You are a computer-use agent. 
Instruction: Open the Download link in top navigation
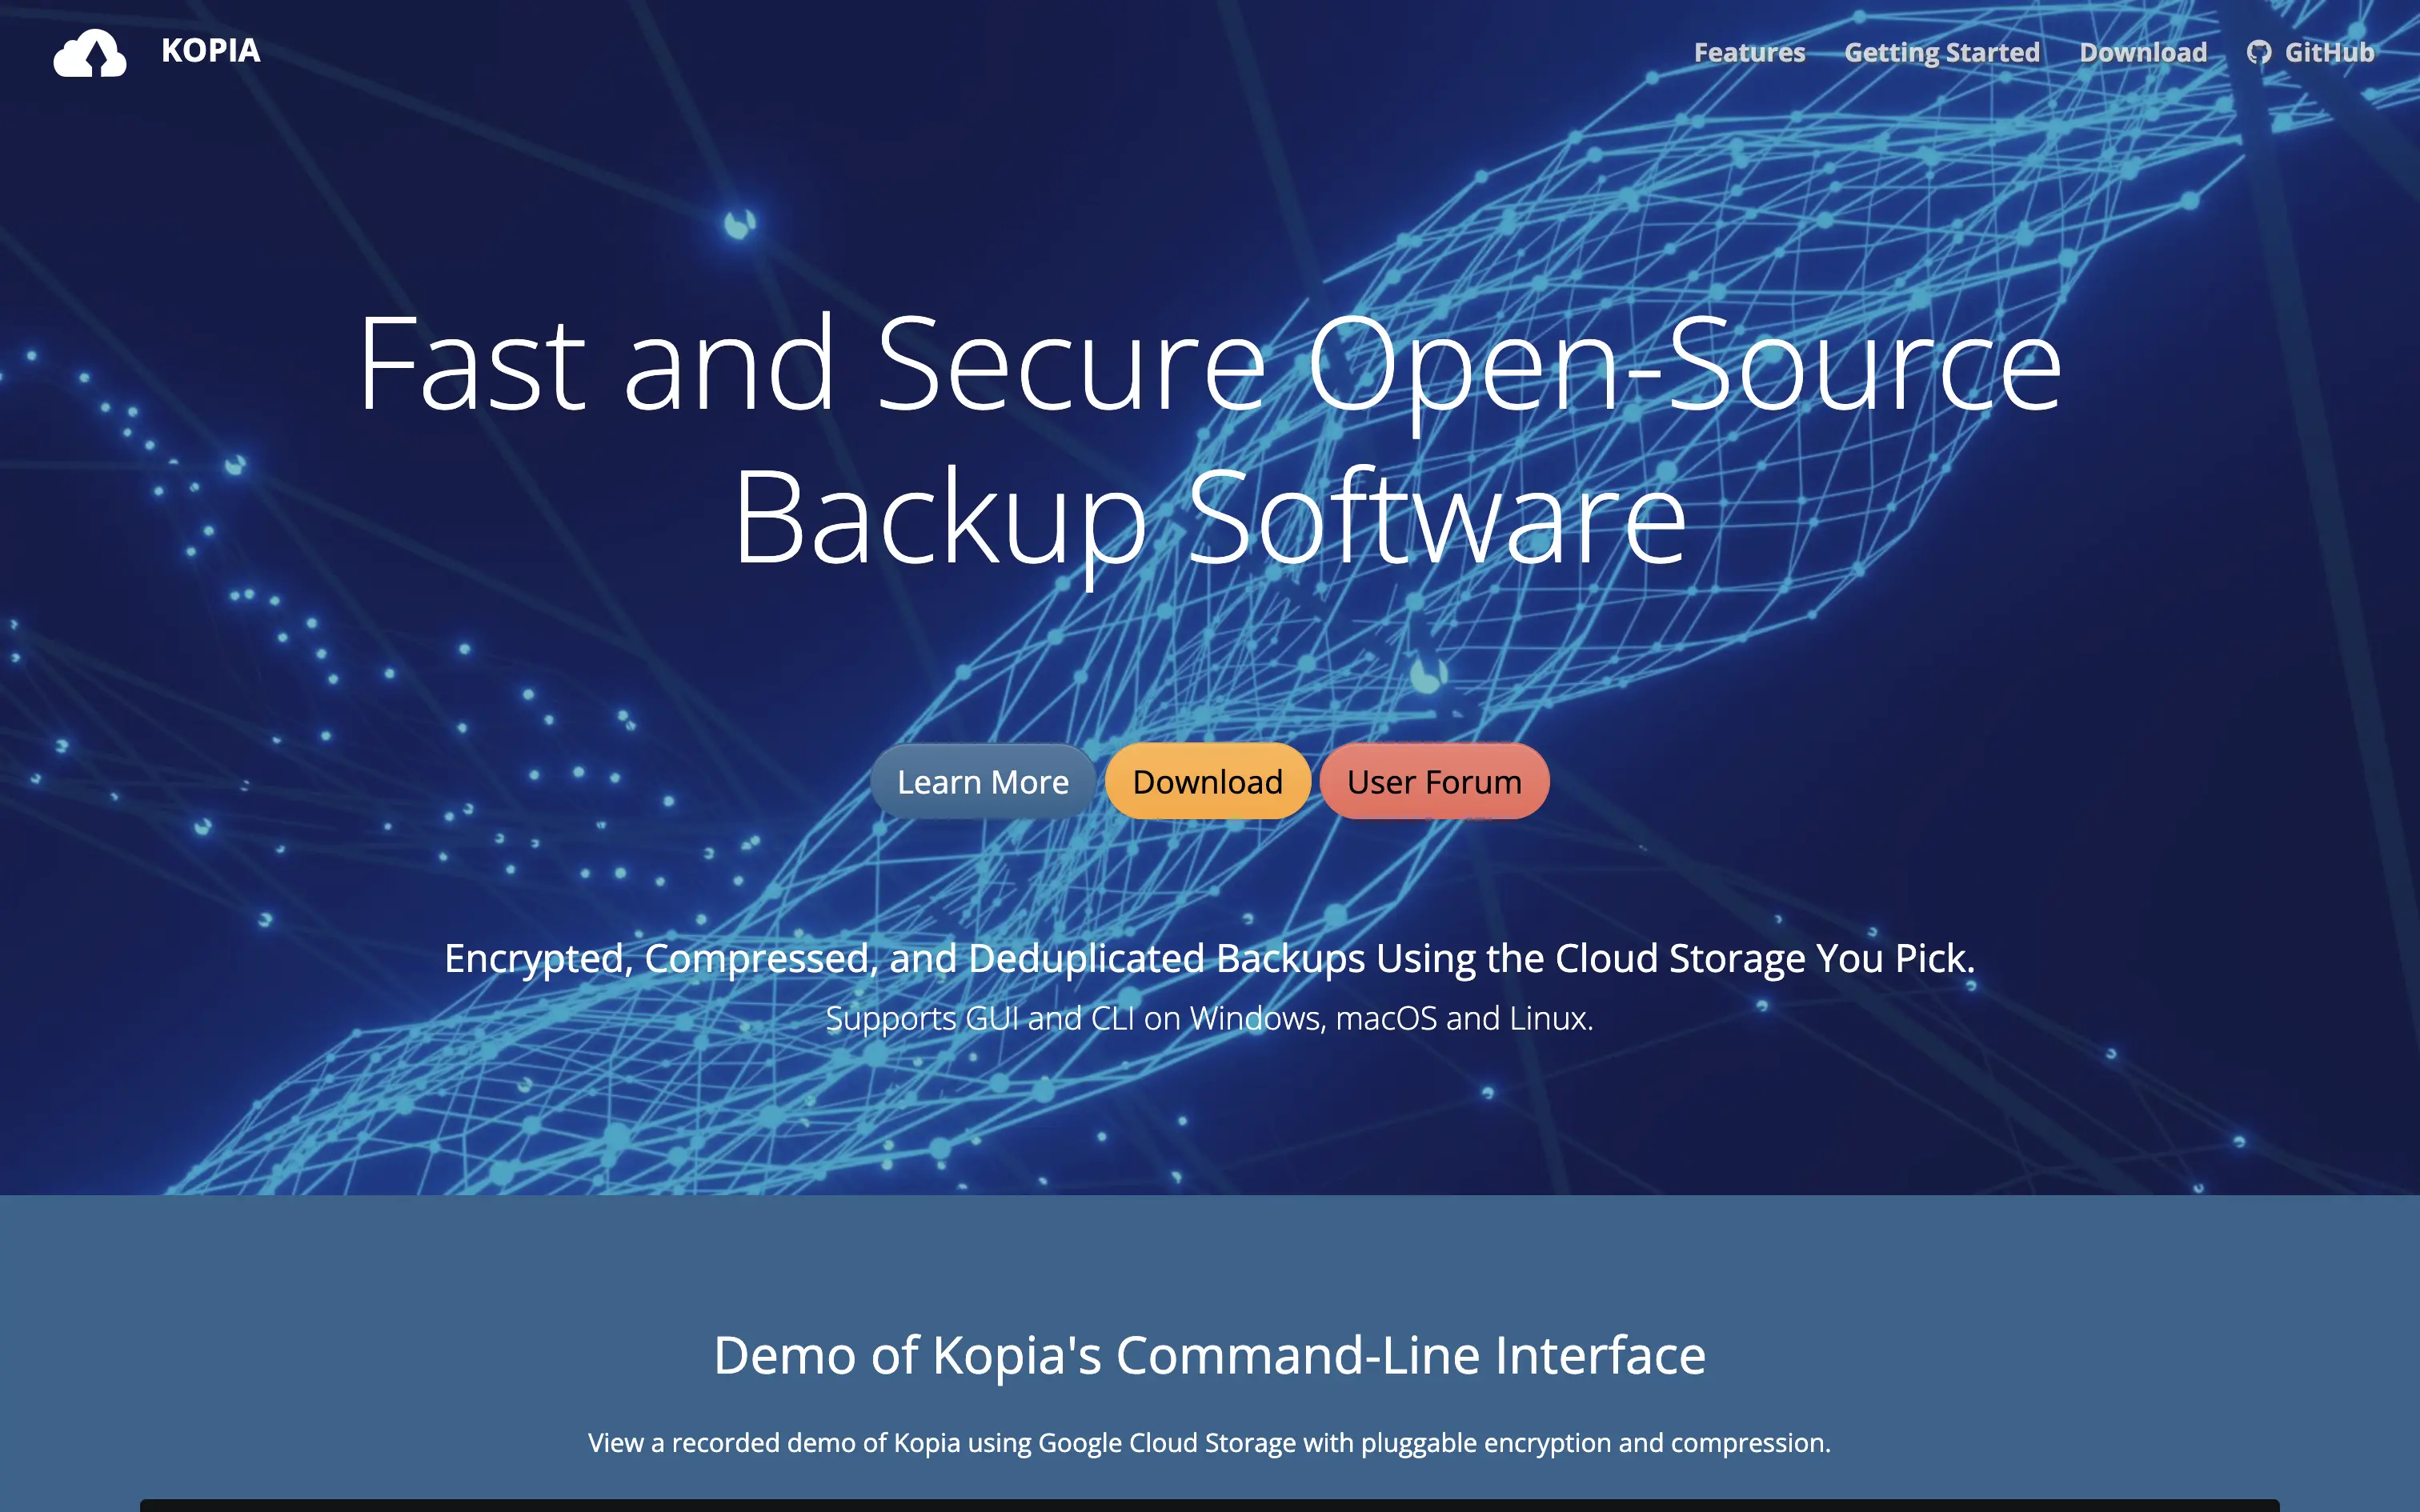2143,52
